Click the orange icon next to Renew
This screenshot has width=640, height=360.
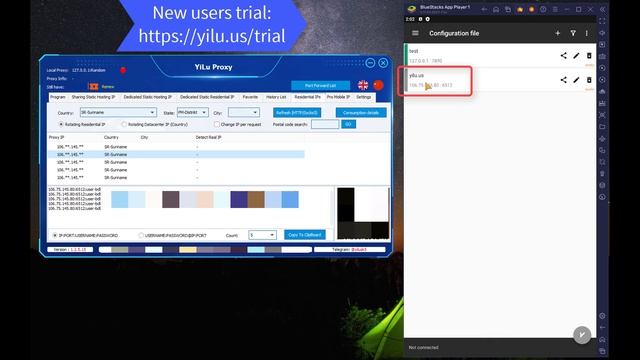tap(93, 87)
